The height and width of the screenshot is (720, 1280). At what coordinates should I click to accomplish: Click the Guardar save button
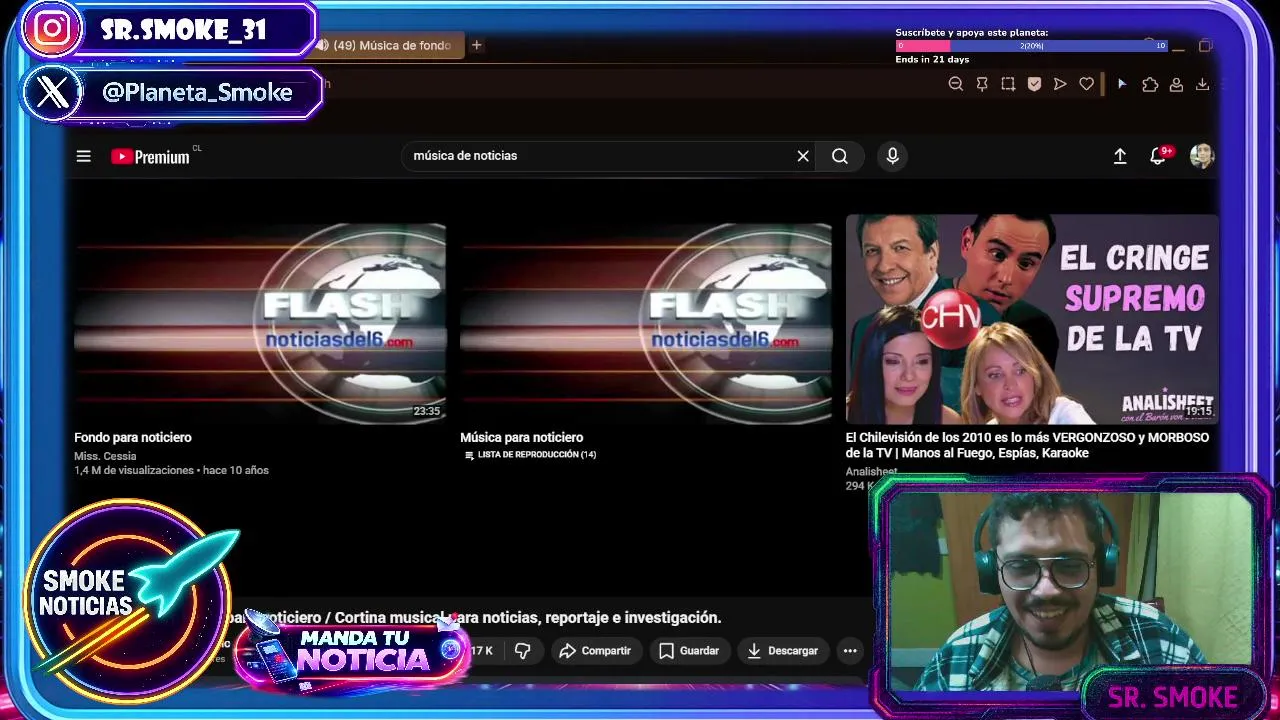point(689,651)
